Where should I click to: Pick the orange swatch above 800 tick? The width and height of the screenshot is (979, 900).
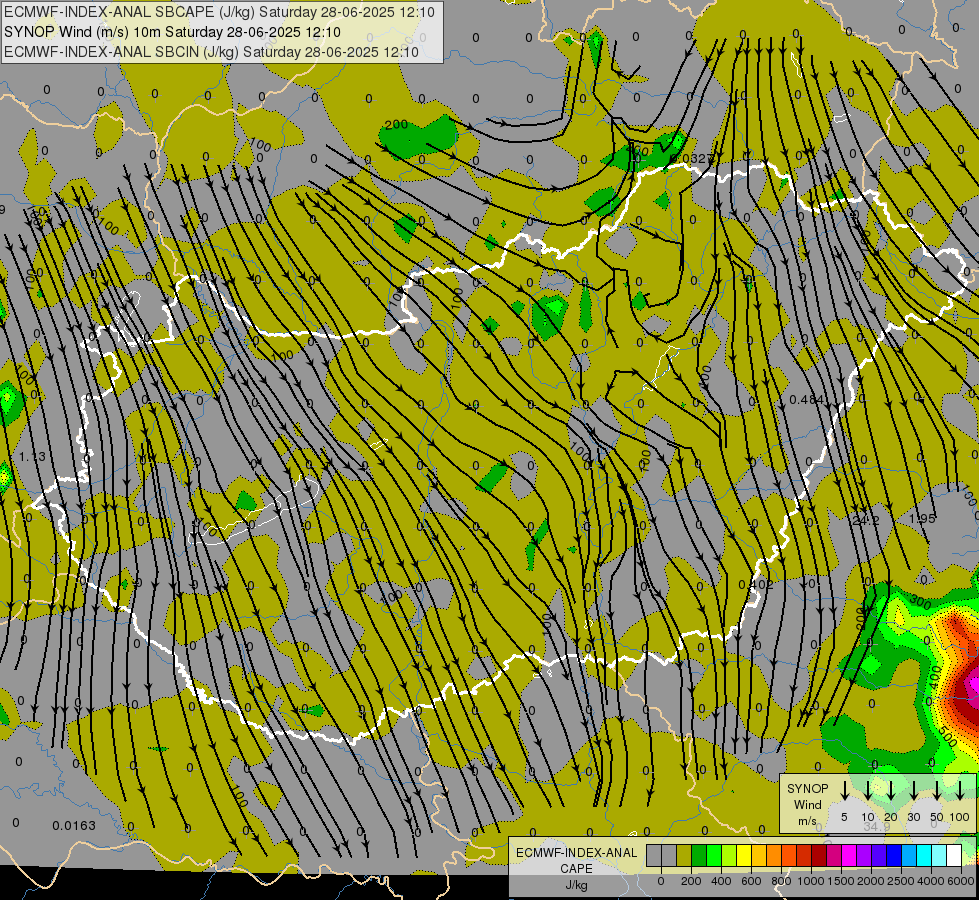(x=774, y=855)
